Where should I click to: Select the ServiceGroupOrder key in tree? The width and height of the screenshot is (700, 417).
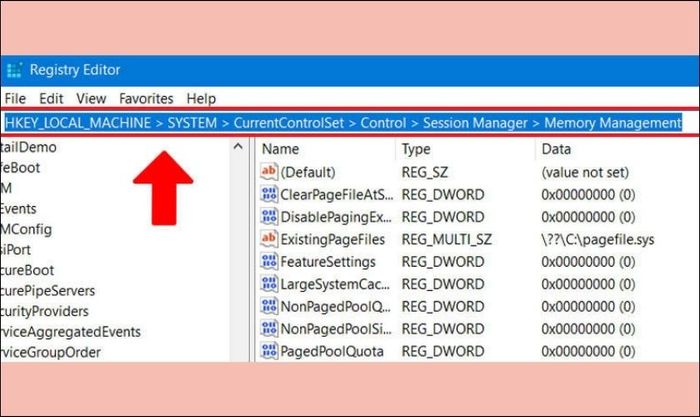click(50, 352)
